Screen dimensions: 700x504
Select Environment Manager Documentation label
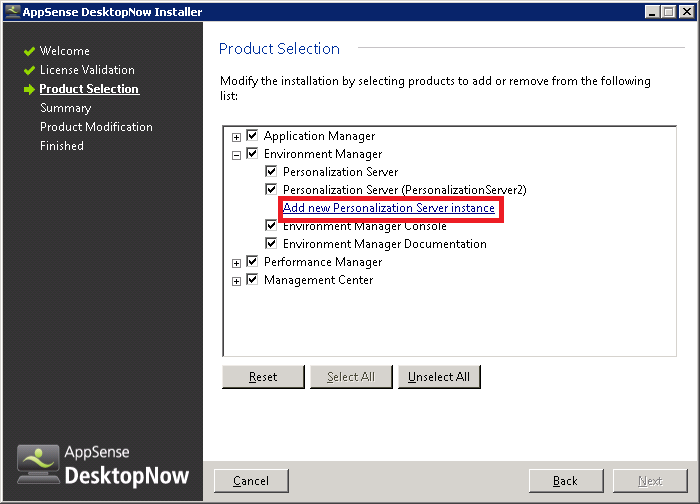pos(384,244)
